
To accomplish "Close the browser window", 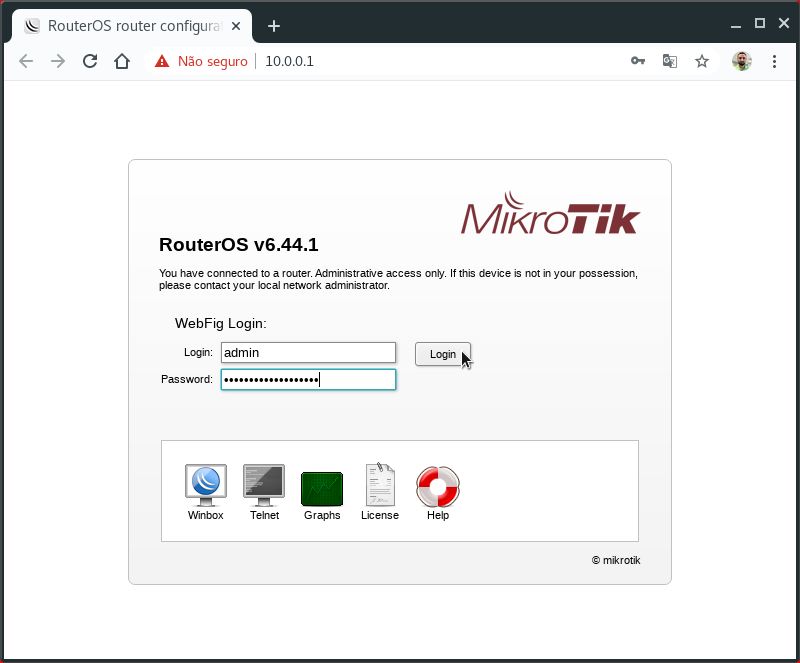I will 784,23.
